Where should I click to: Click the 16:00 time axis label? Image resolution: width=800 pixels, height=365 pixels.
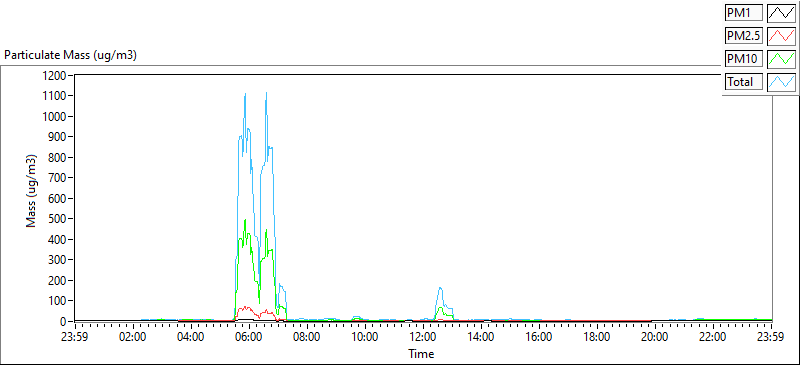(x=539, y=337)
